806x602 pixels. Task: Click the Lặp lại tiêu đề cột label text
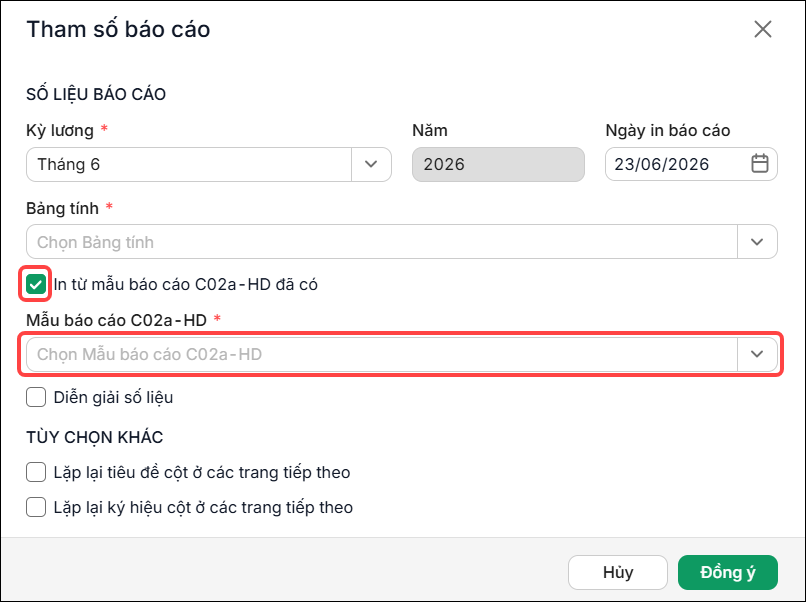coord(202,472)
